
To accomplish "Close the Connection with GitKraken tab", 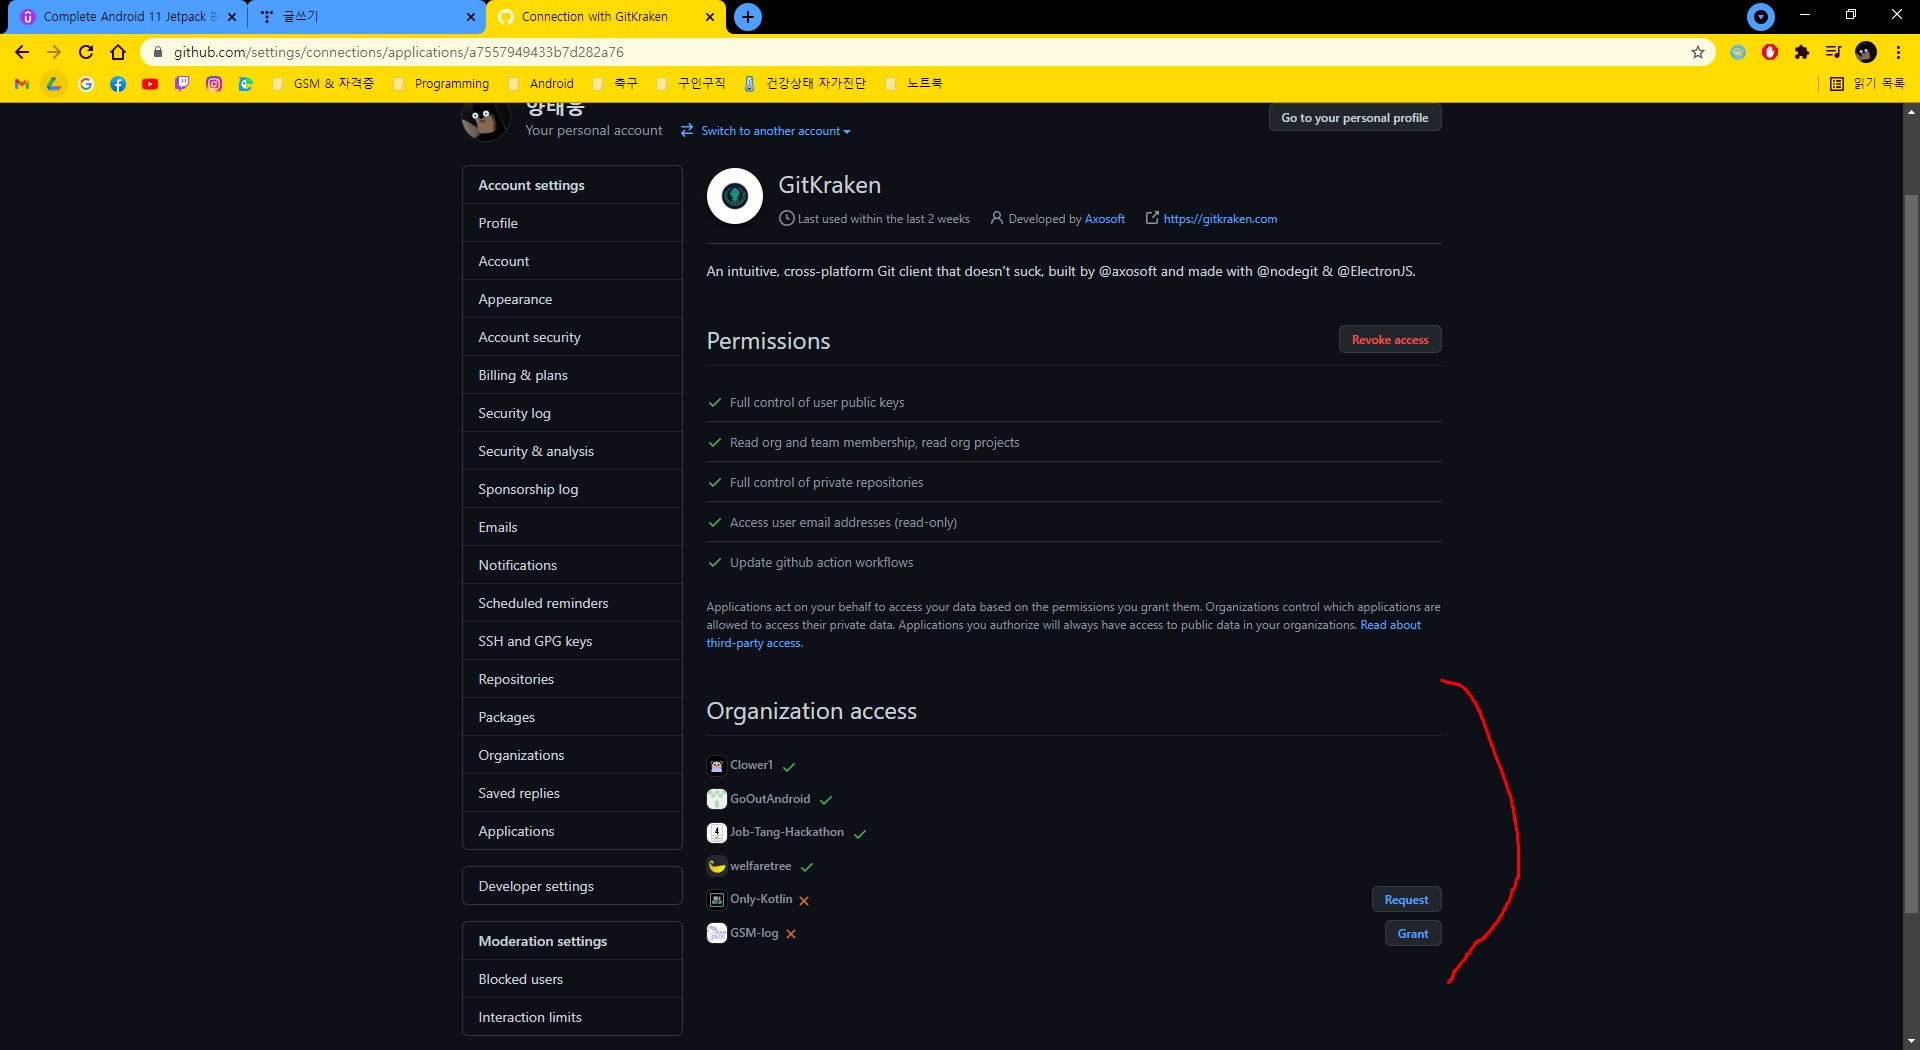I will pyautogui.click(x=710, y=17).
